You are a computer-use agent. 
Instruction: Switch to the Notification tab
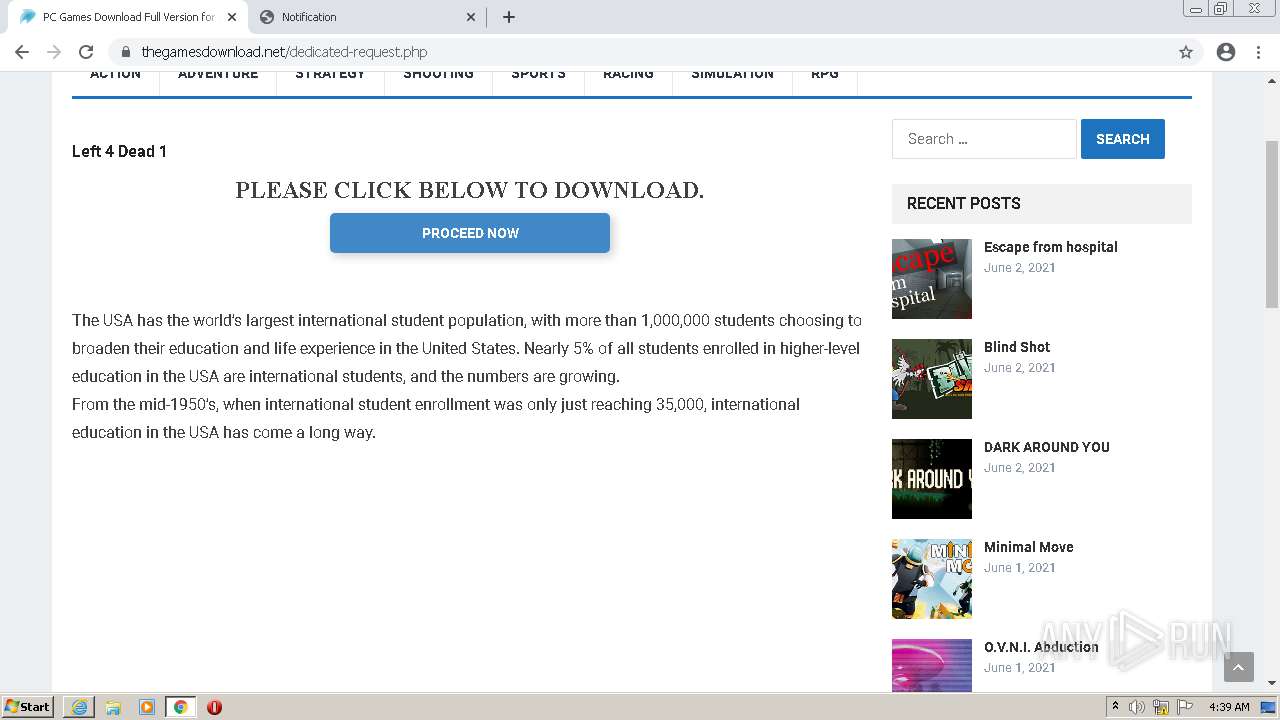click(x=367, y=17)
